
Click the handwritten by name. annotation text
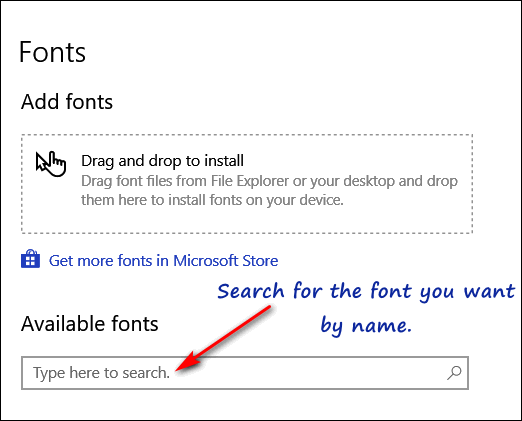tap(366, 325)
